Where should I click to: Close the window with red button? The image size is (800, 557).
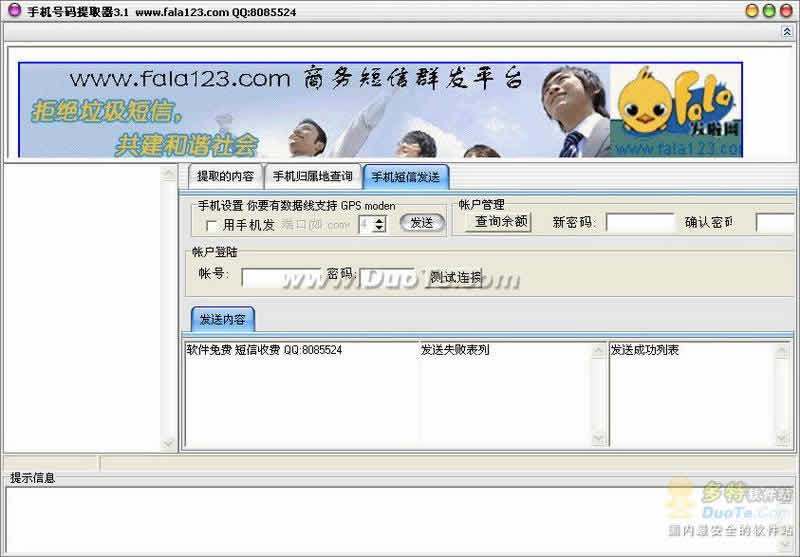(786, 10)
